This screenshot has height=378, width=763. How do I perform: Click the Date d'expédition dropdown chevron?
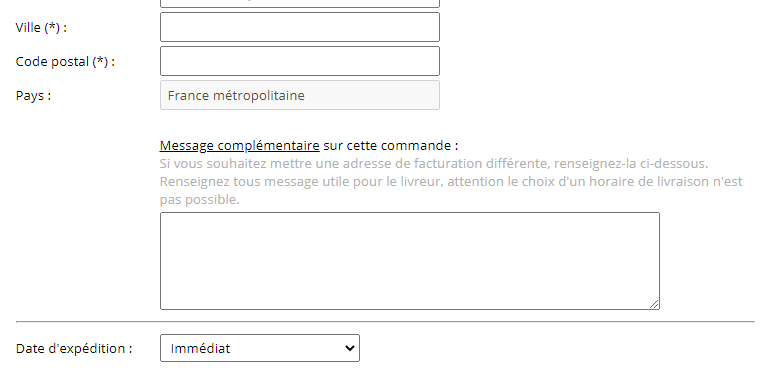click(x=349, y=348)
